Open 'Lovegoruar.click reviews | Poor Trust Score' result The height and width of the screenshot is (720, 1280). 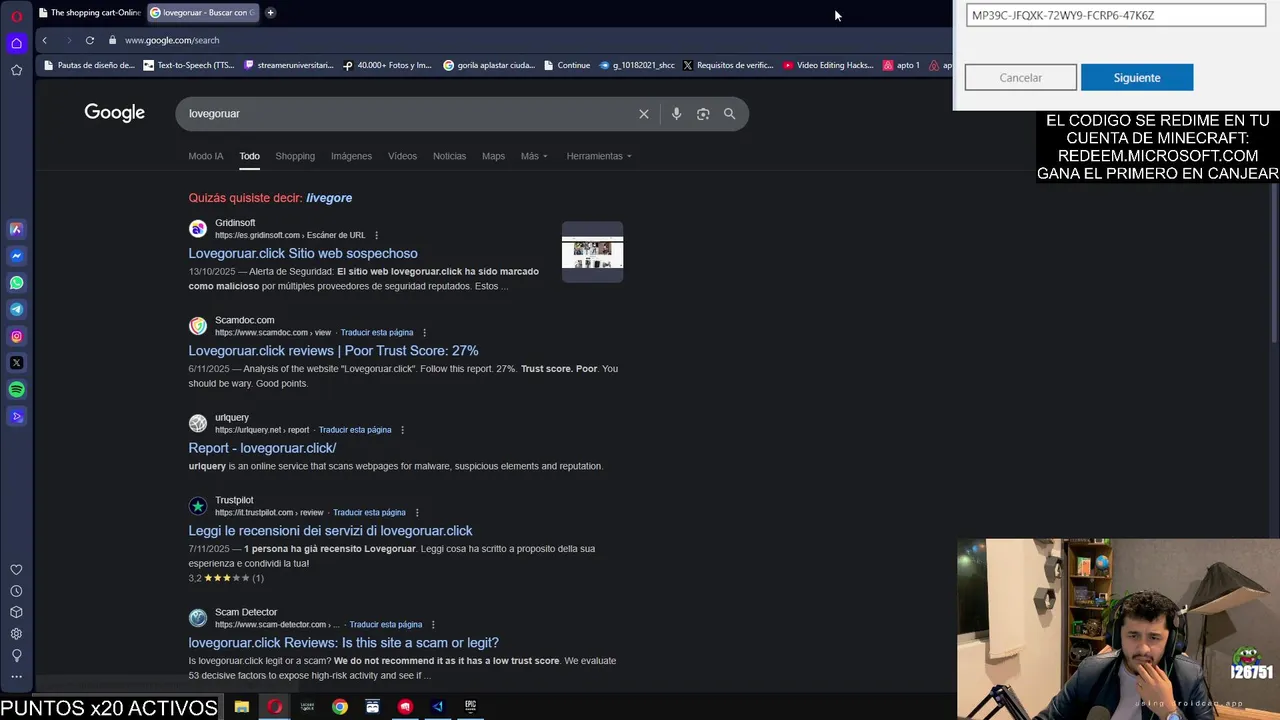[333, 350]
